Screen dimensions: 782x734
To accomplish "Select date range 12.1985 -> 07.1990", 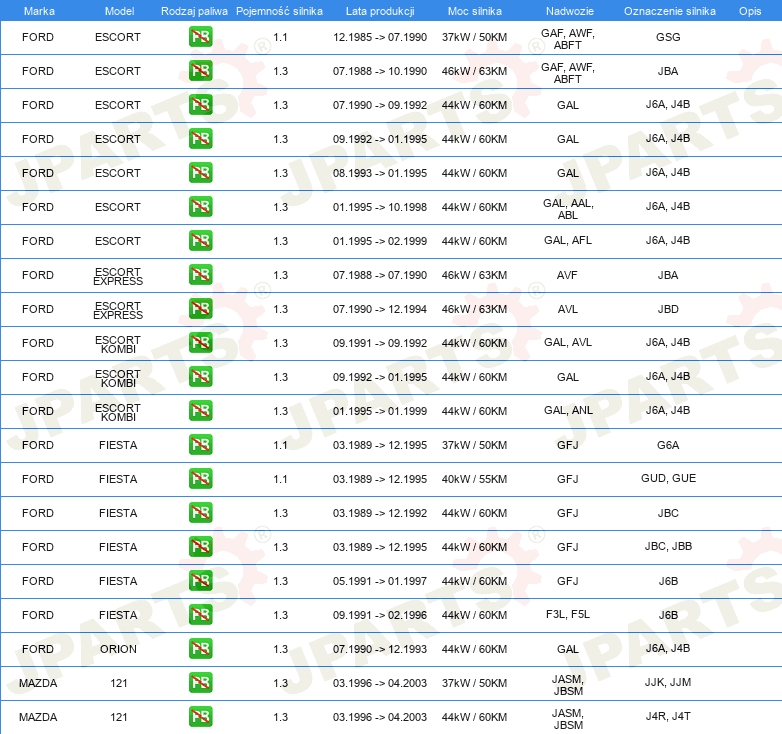I will (x=380, y=37).
